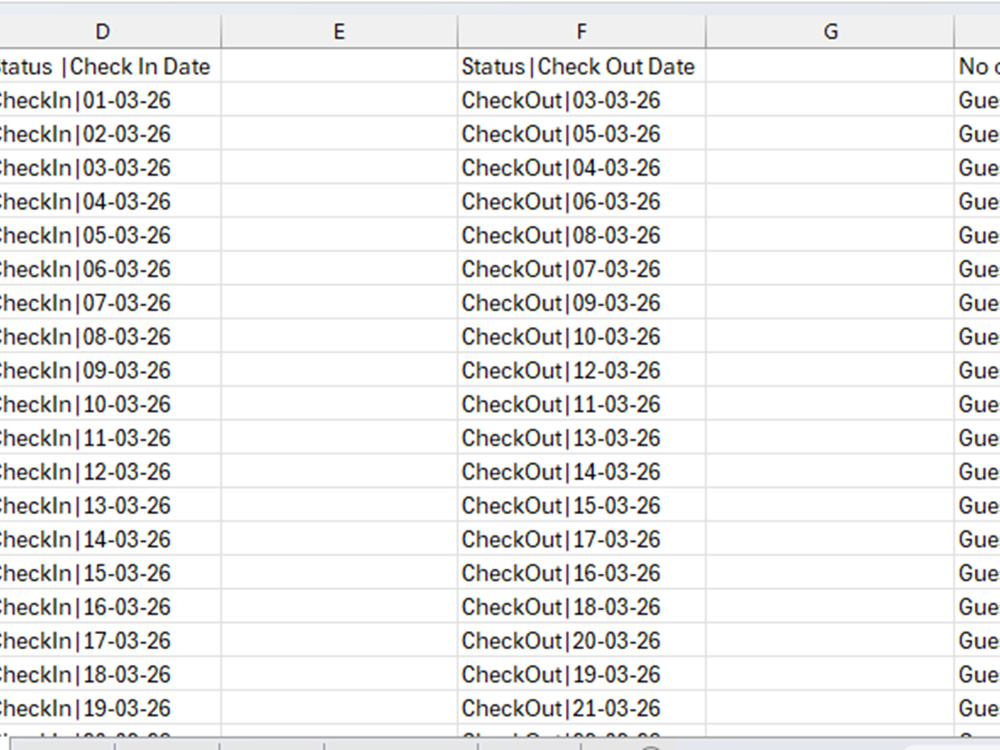The image size is (1000, 750).
Task: Select column F header
Action: click(582, 32)
